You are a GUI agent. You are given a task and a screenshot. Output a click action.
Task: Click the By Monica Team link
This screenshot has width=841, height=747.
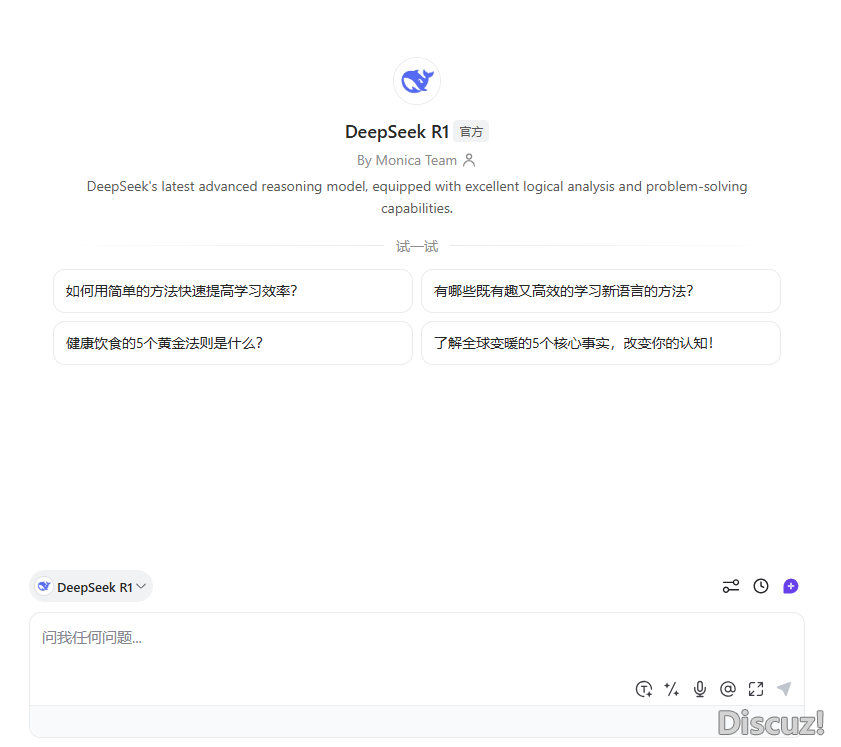click(407, 160)
